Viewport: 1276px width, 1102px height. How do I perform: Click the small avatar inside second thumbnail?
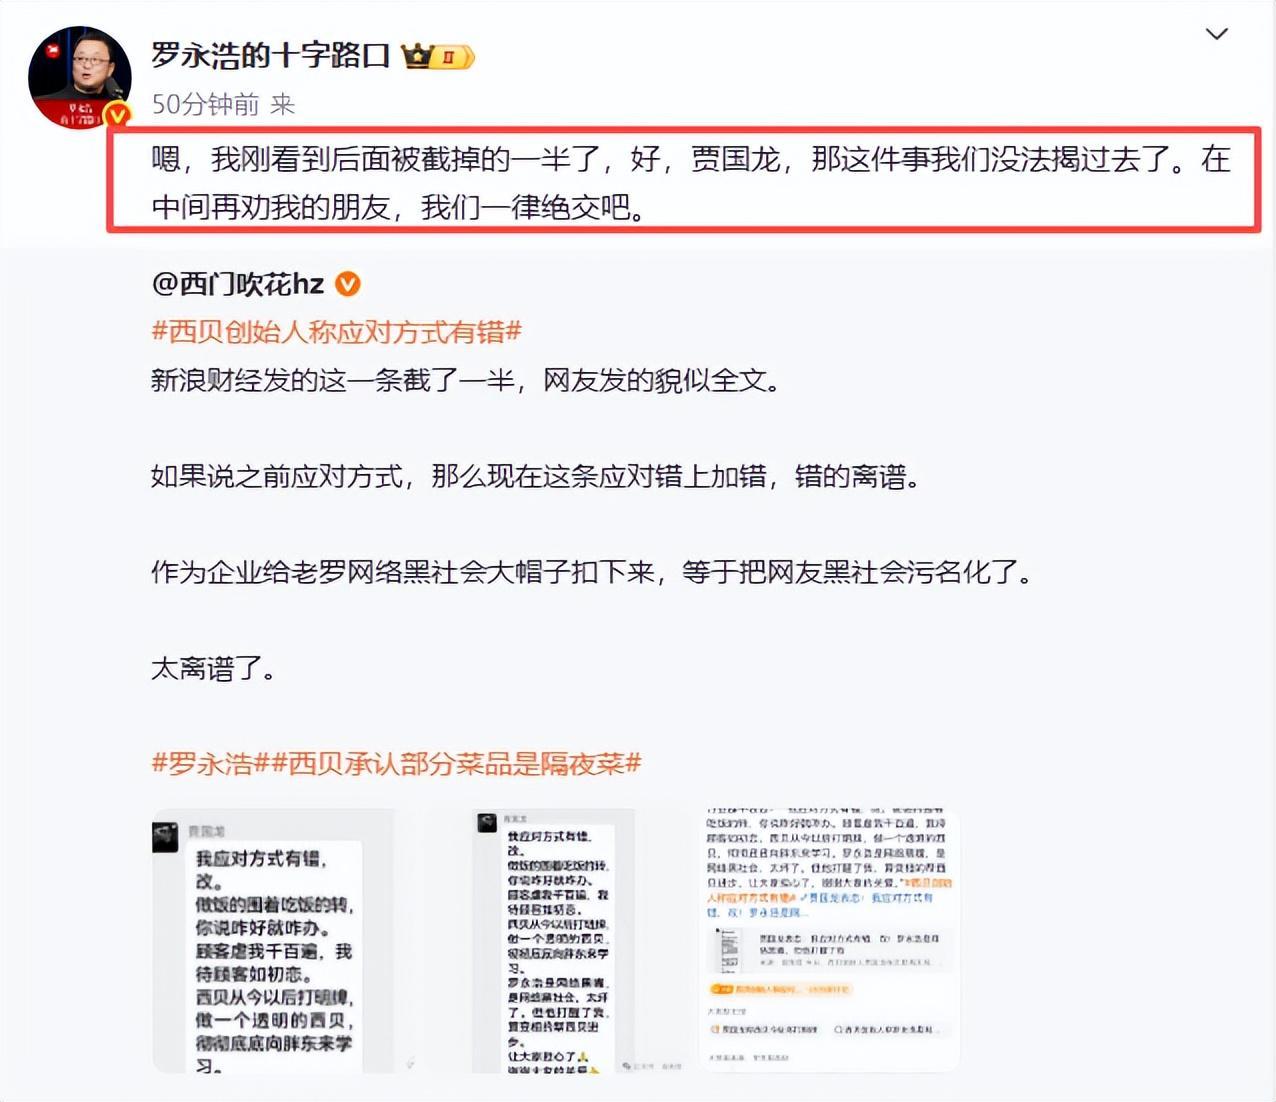coord(487,822)
